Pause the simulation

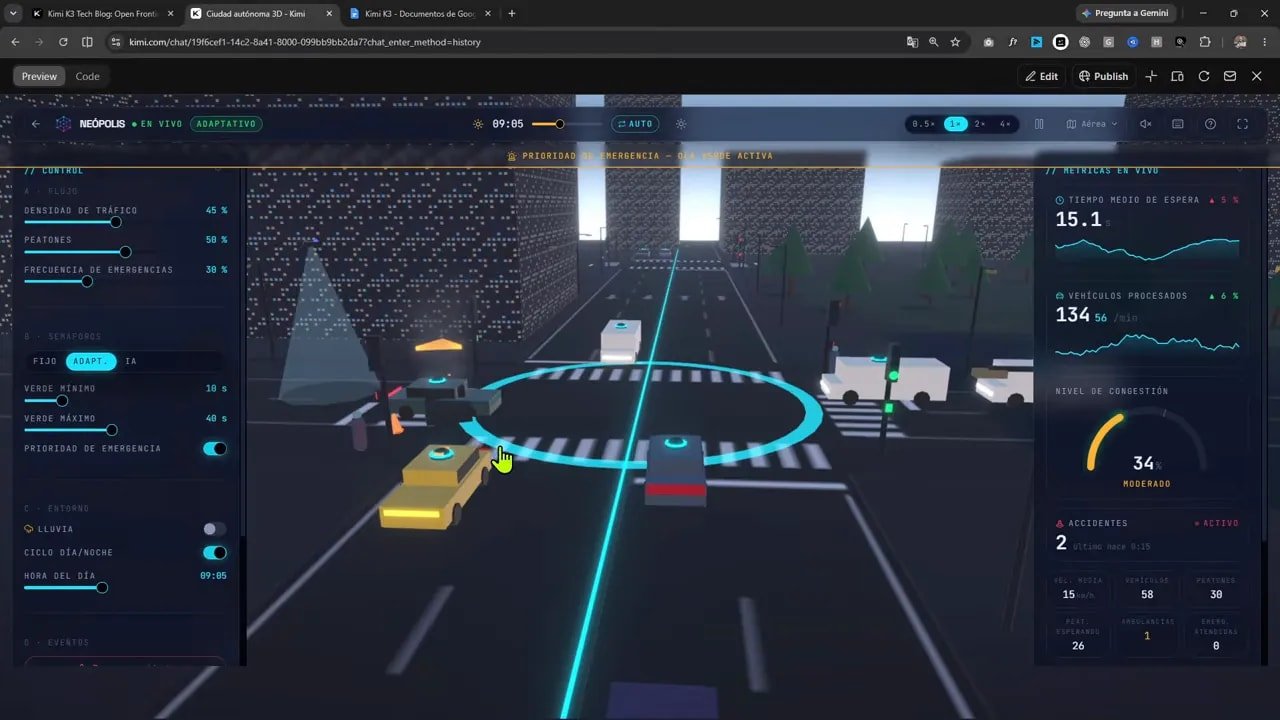coord(1039,124)
